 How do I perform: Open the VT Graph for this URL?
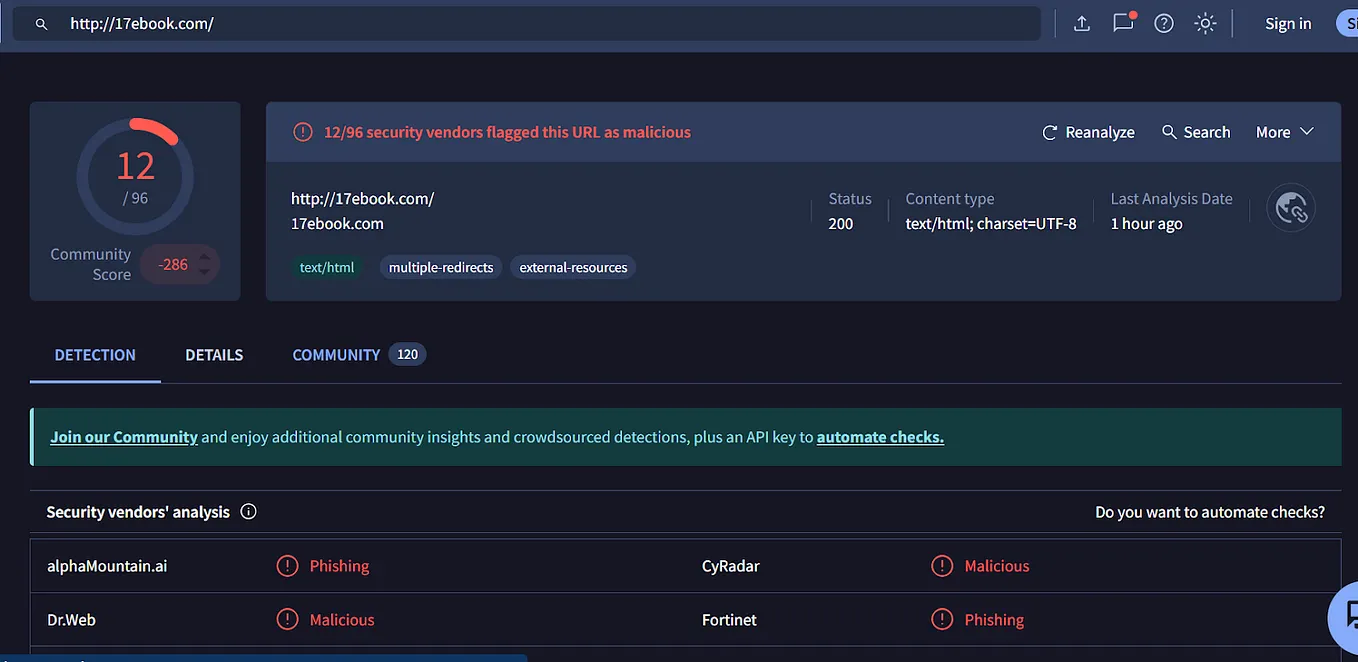click(1290, 208)
